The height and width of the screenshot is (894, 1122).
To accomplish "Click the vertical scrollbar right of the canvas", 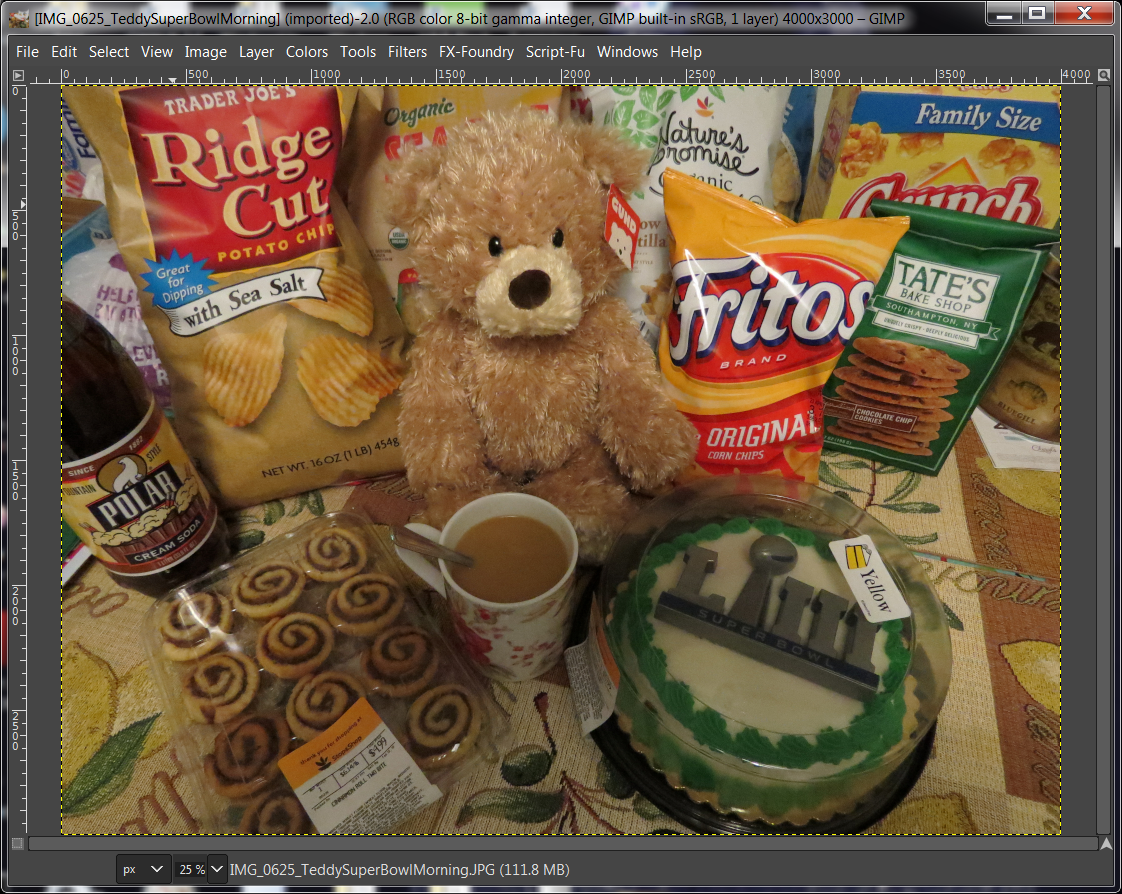I will [1105, 459].
